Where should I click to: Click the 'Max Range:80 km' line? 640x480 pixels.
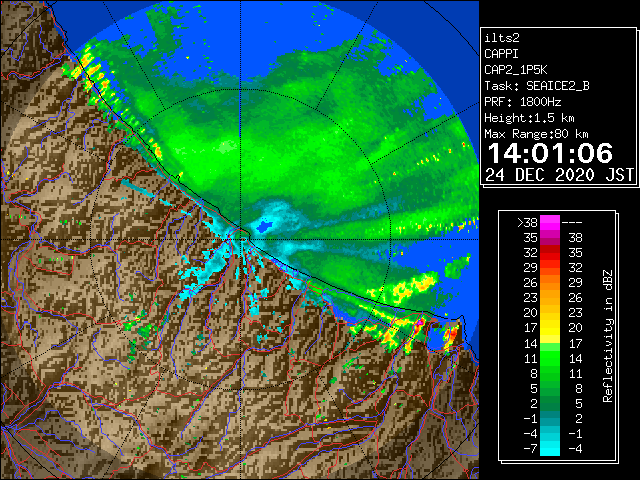536,134
